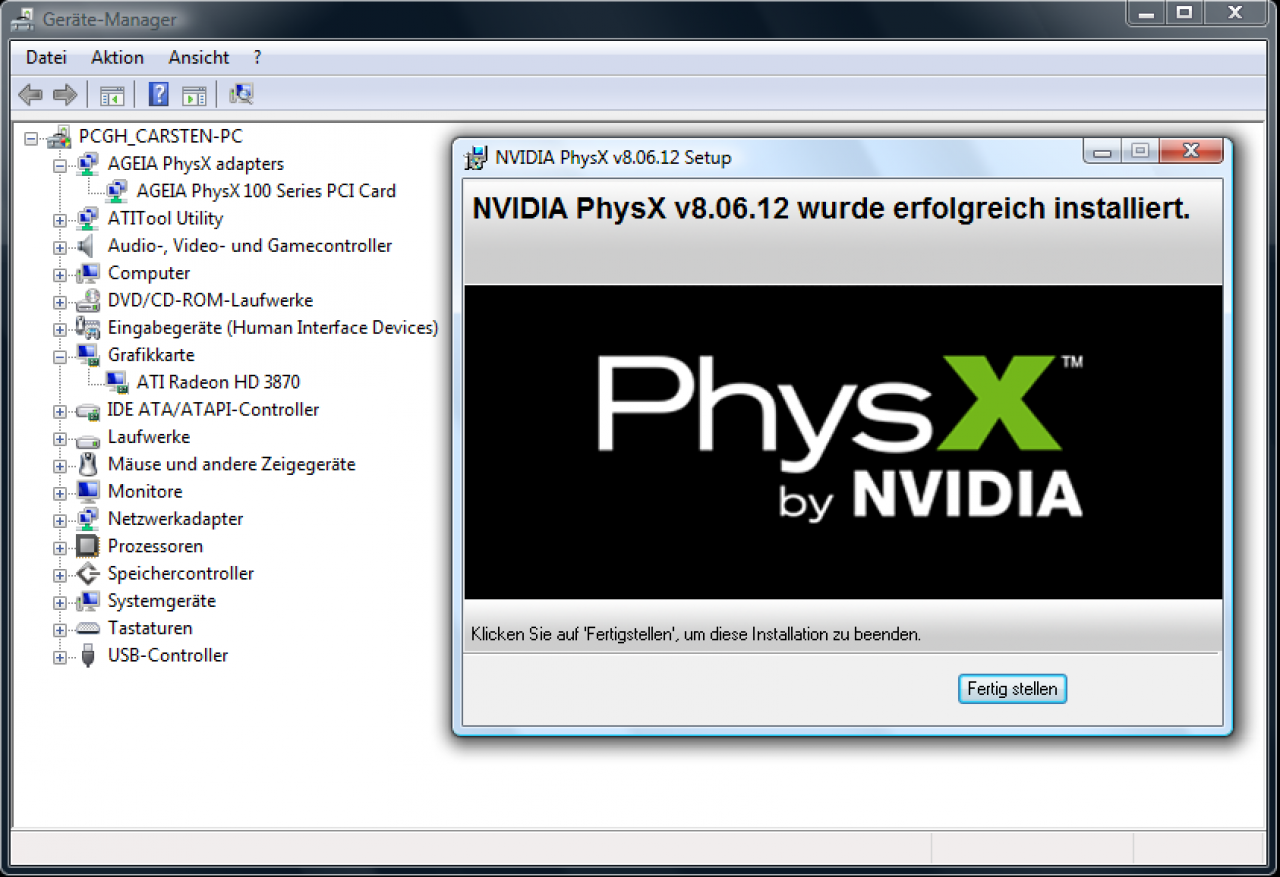Click the Tastaturen keyboard icon

coord(88,628)
